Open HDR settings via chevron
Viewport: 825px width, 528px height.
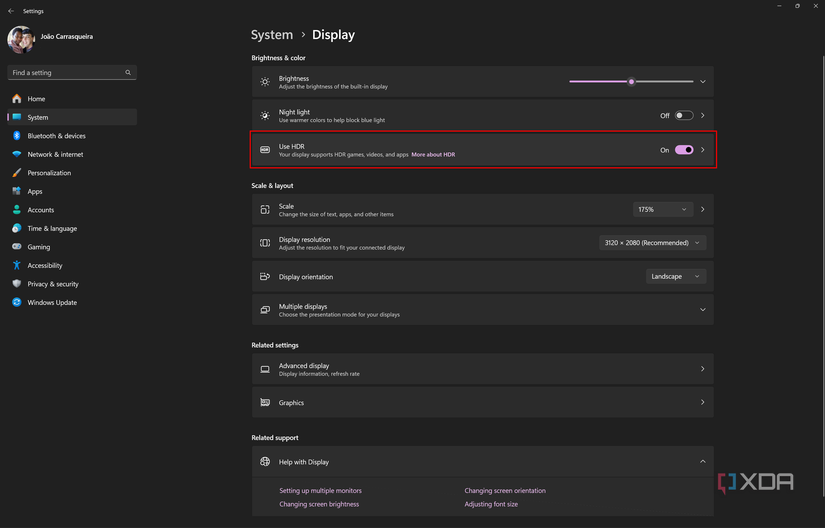(x=702, y=150)
